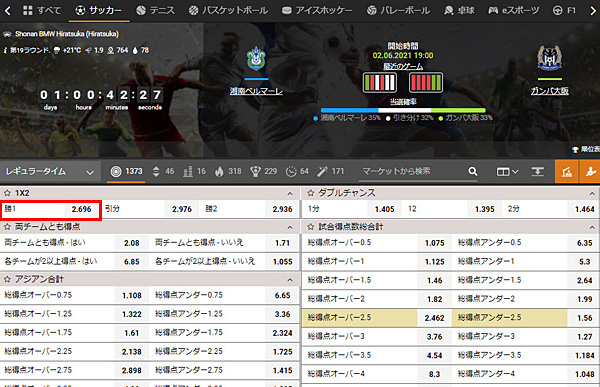600x387 pixels.
Task: Favorite the 両チームとも得点 market star
Action: (x=7, y=227)
